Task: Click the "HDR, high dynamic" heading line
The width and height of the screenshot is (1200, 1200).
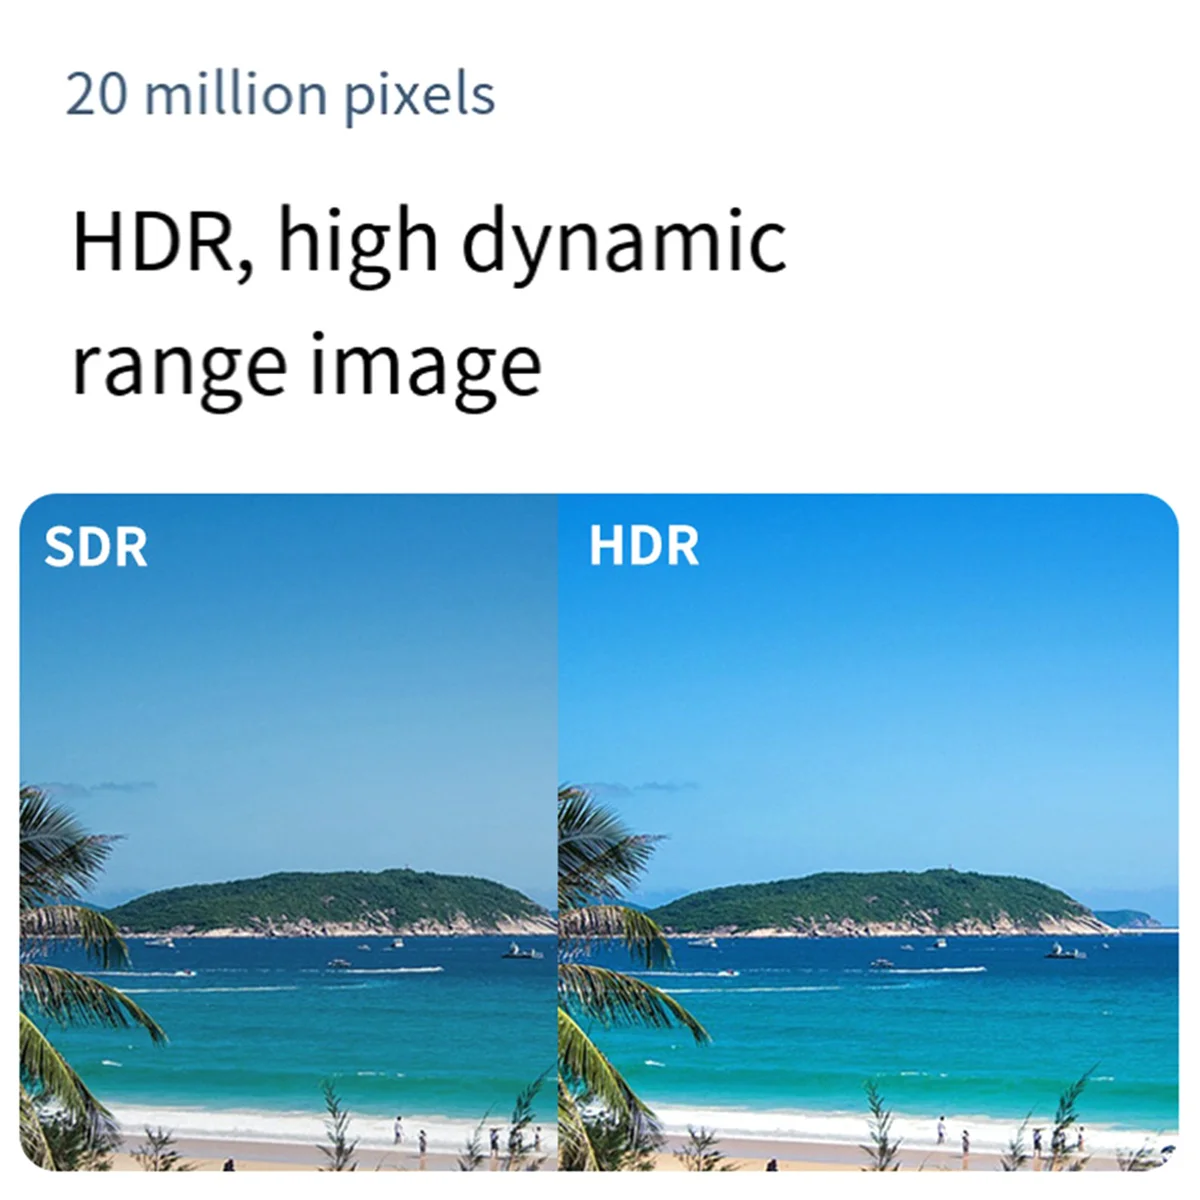Action: click(x=429, y=243)
